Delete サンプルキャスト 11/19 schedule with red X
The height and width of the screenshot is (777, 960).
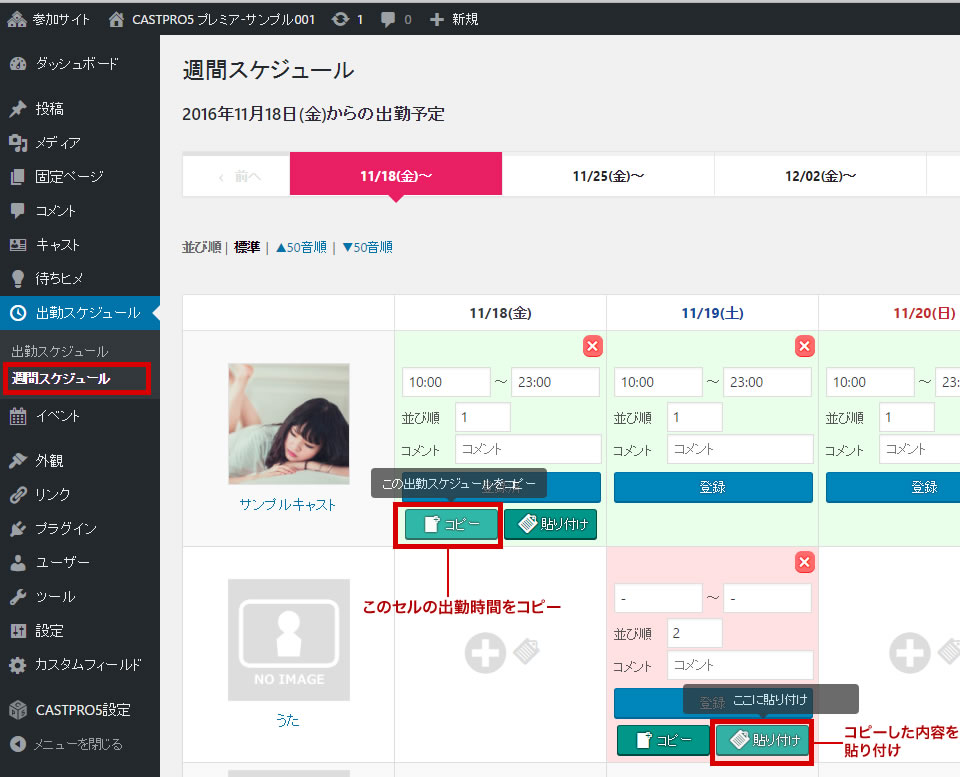click(804, 347)
